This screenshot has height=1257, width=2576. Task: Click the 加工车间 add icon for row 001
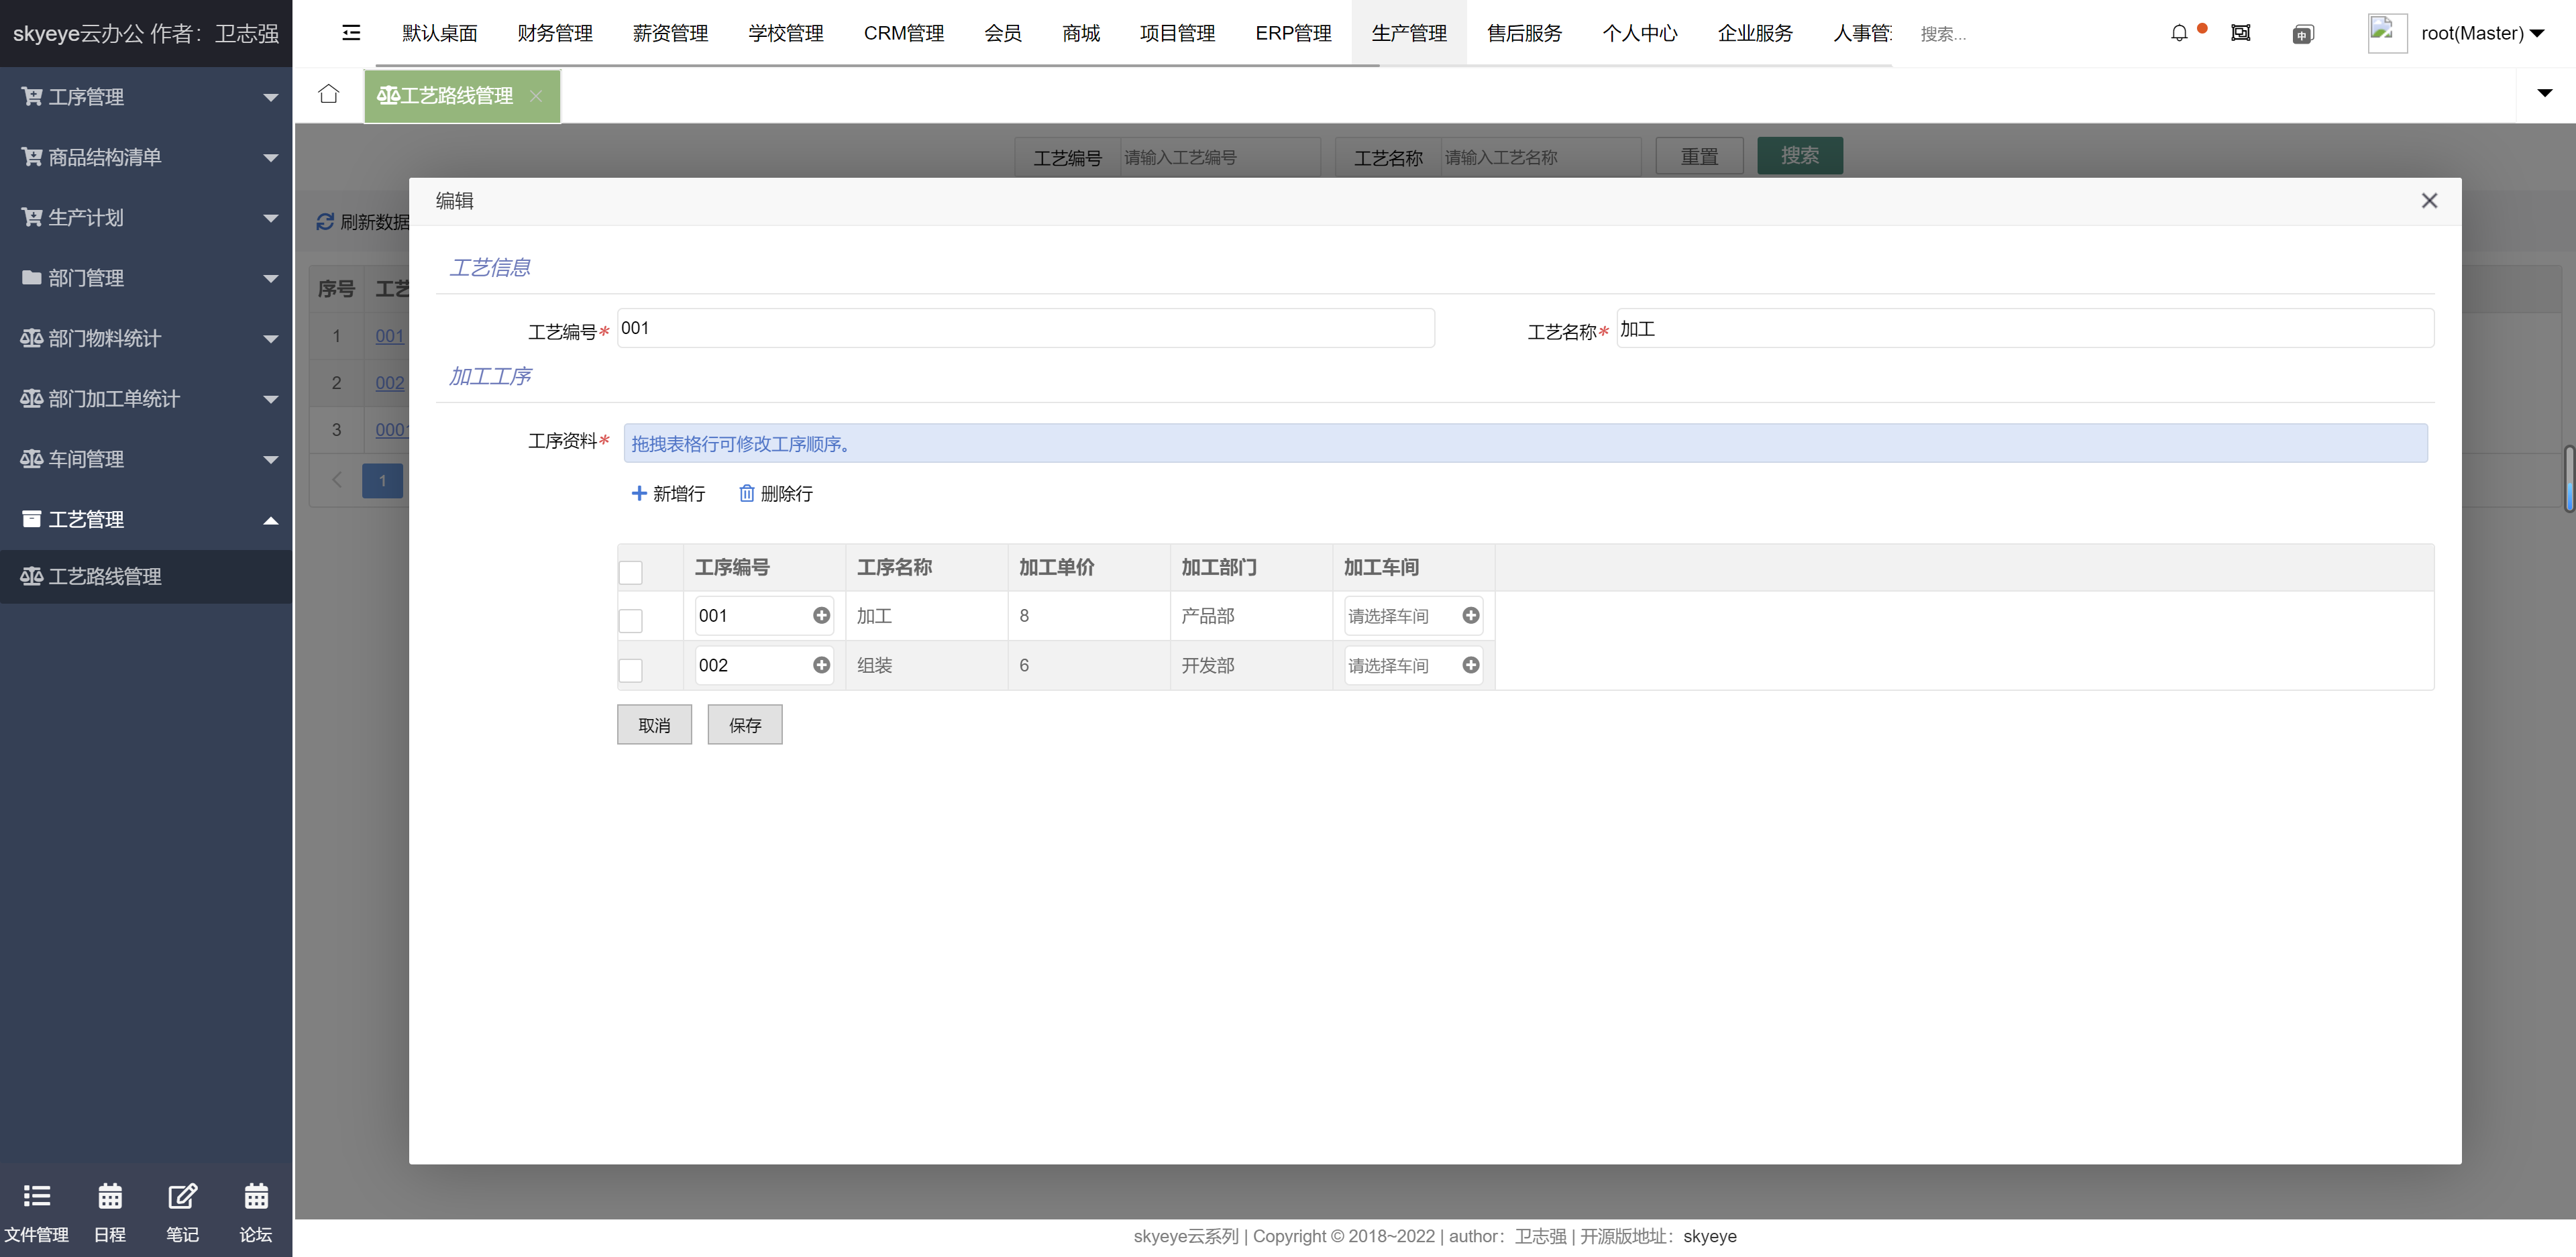pos(1472,614)
